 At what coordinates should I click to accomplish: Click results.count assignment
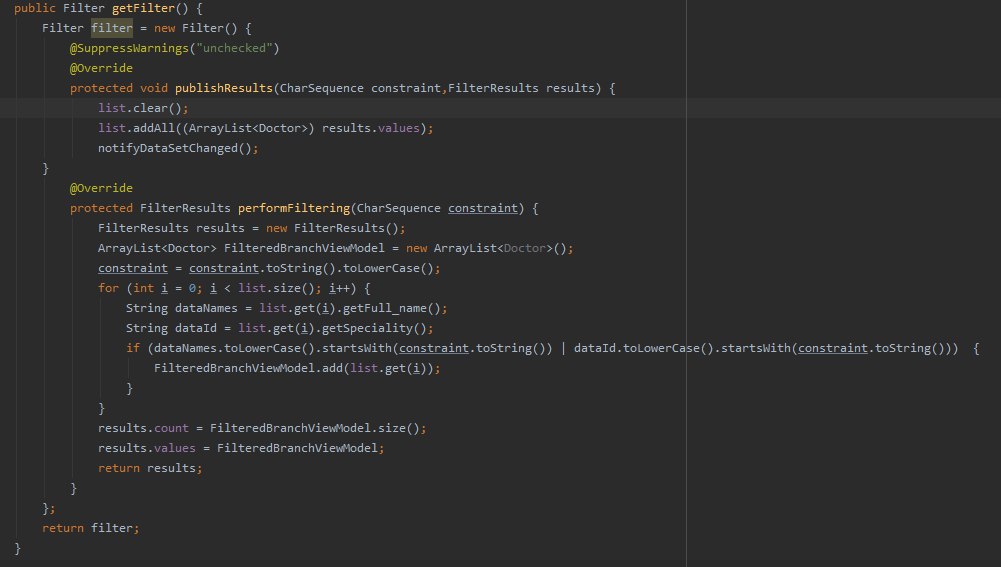point(143,428)
